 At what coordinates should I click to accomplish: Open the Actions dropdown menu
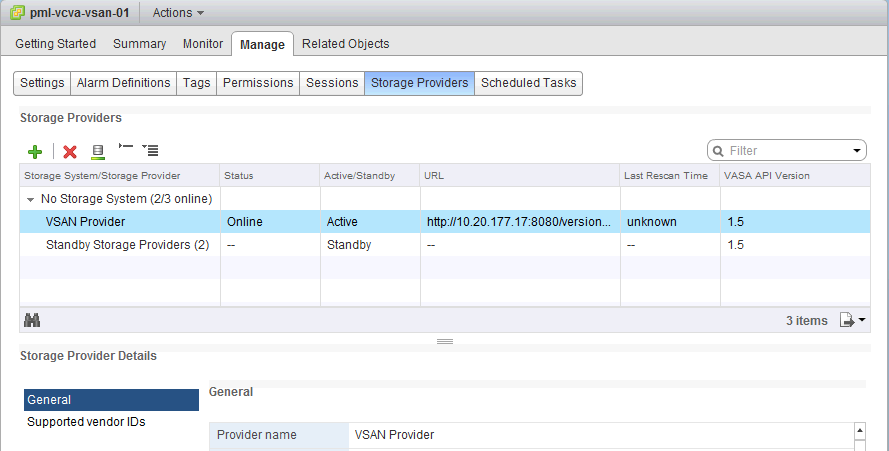[178, 14]
